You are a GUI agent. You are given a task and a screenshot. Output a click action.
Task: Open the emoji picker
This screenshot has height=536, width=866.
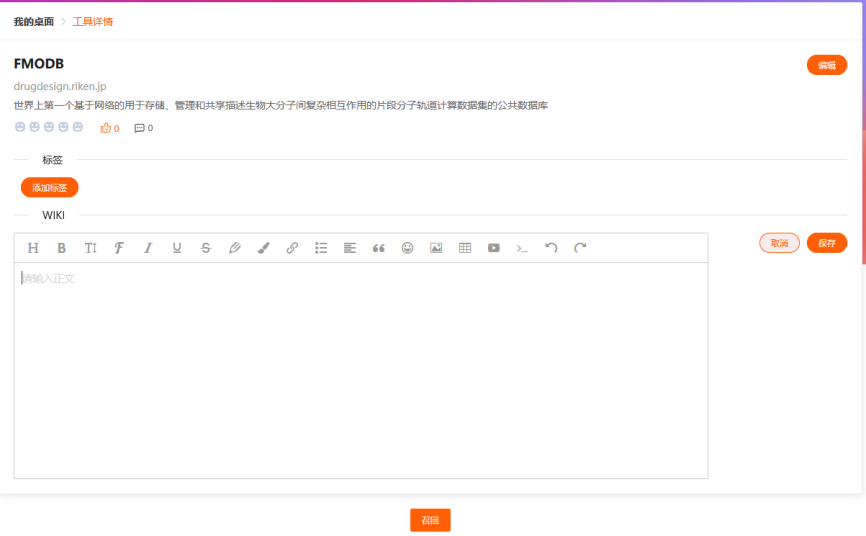pyautogui.click(x=408, y=248)
